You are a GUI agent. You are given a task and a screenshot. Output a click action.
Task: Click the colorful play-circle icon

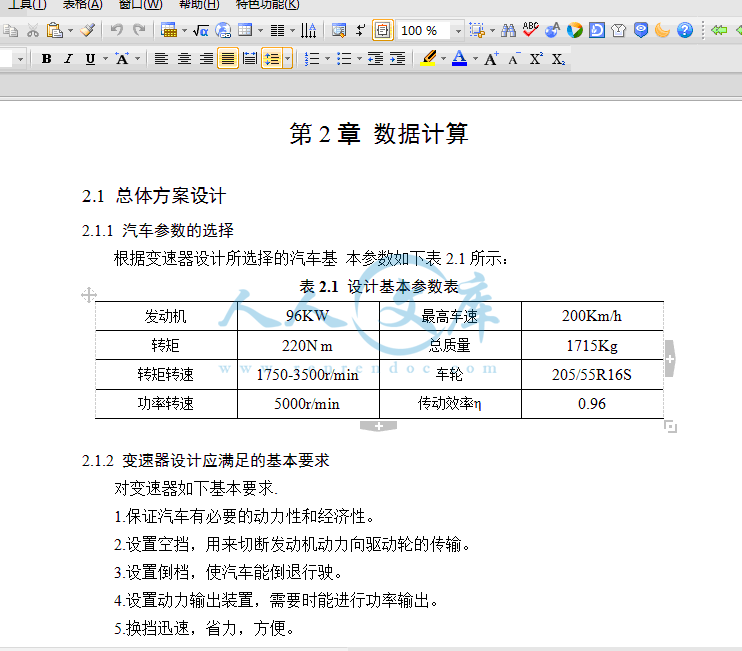coord(575,31)
